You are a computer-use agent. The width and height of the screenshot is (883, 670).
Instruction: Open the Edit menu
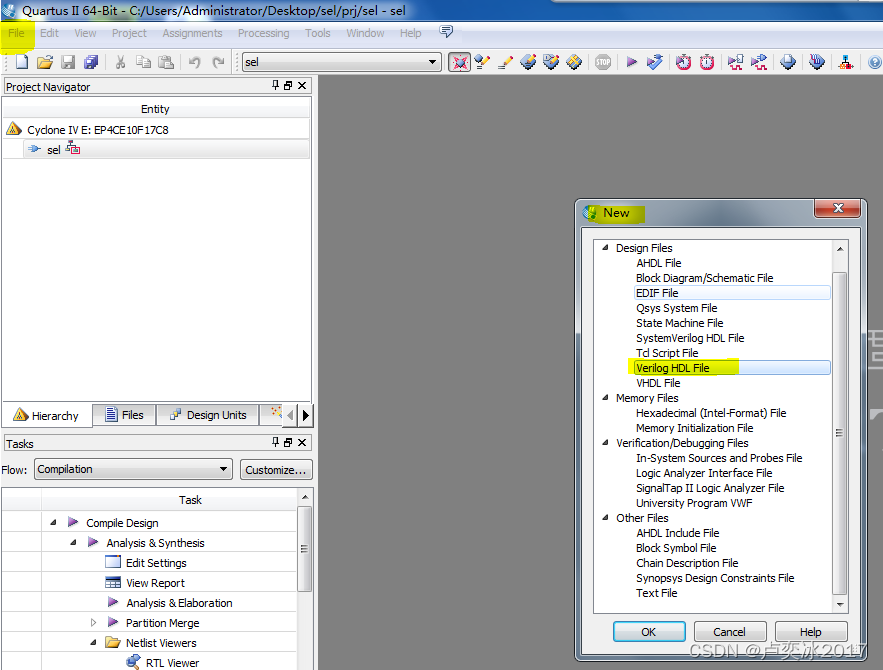click(x=49, y=33)
